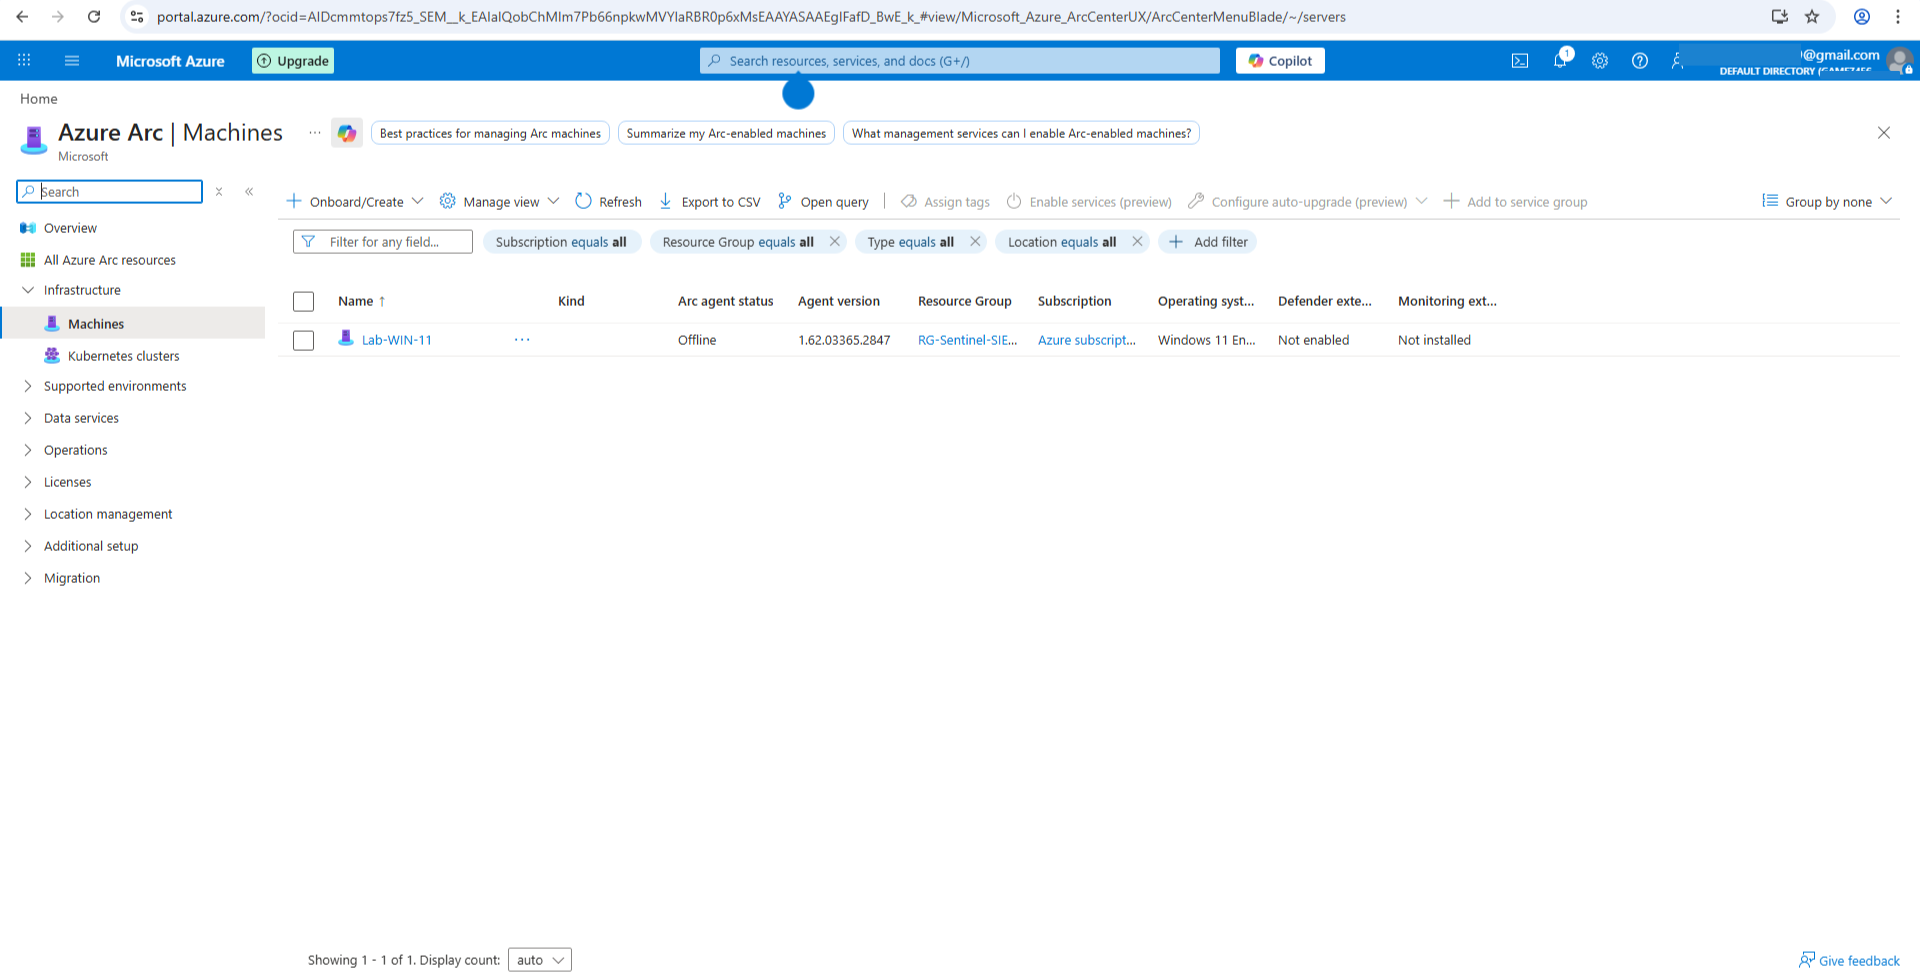Remove the Resource Group filter
The width and height of the screenshot is (1920, 973).
coord(835,242)
